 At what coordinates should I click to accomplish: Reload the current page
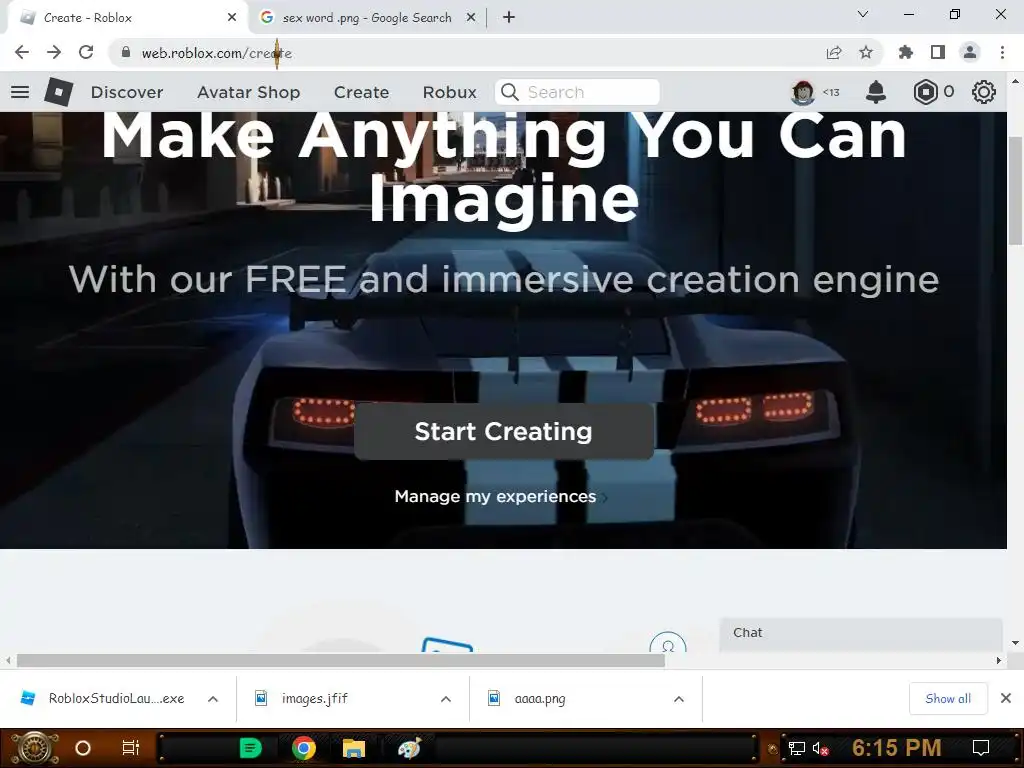(86, 52)
